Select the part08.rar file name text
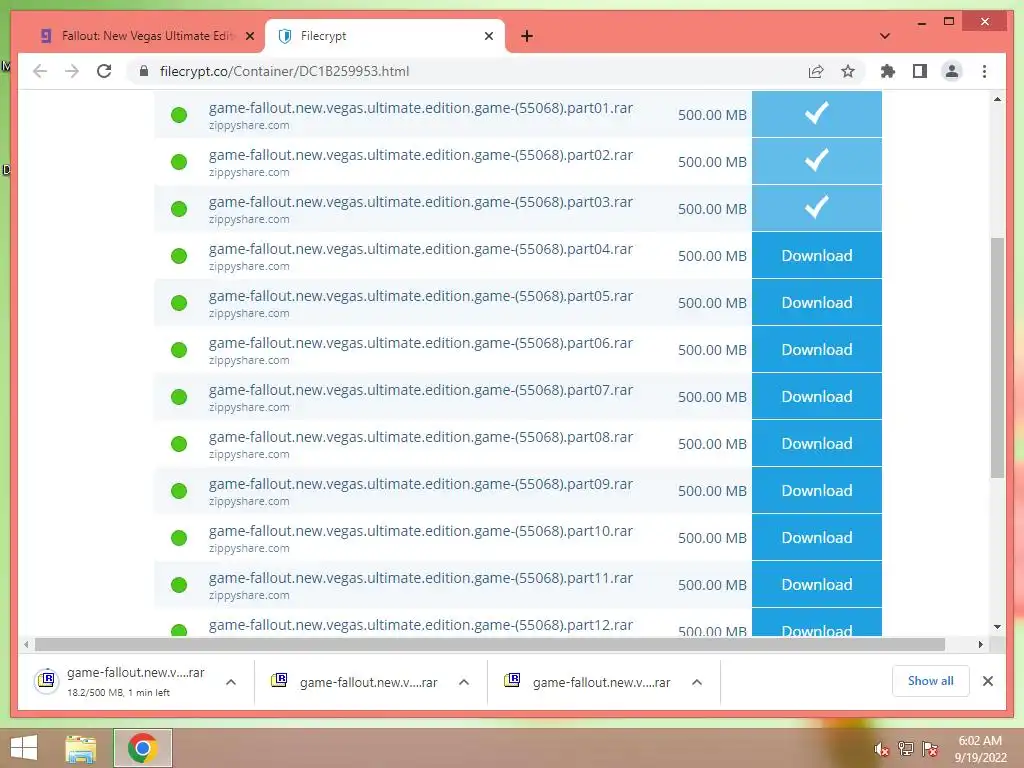1024x768 pixels. click(x=421, y=437)
